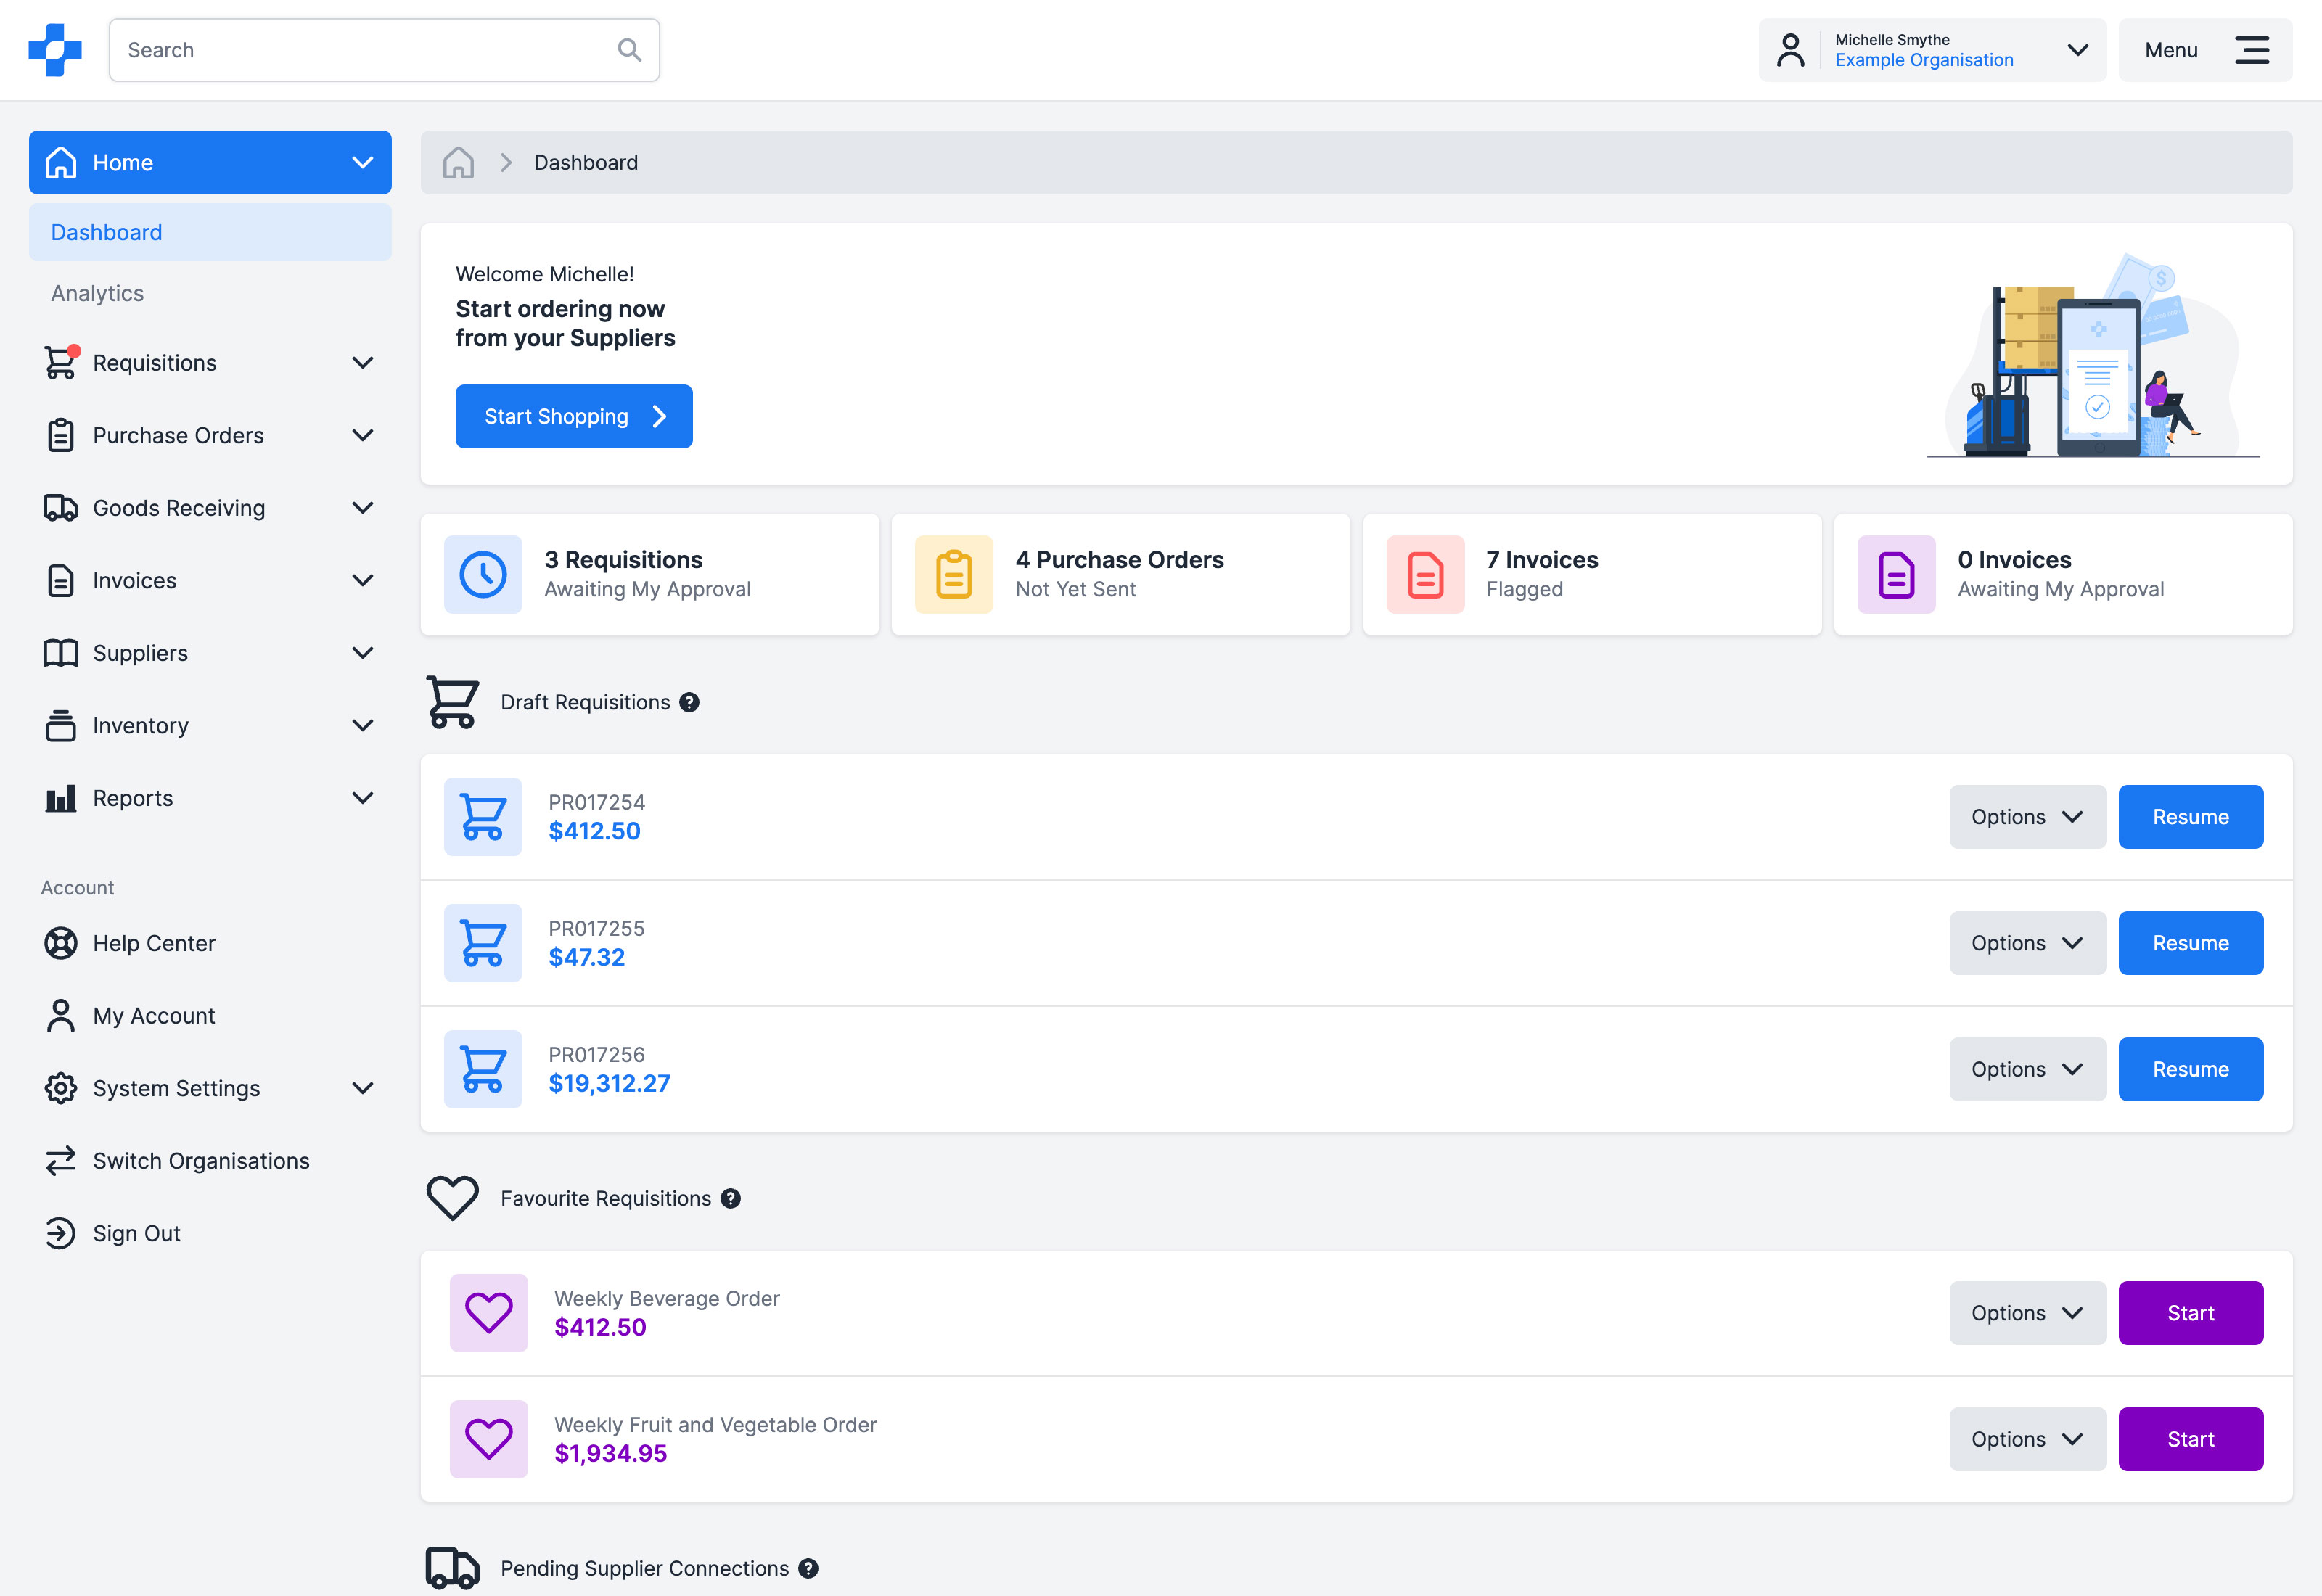Screen dimensions: 2322x1596
Task: Open help tooltip beside Draft Requisitions
Action: point(689,702)
